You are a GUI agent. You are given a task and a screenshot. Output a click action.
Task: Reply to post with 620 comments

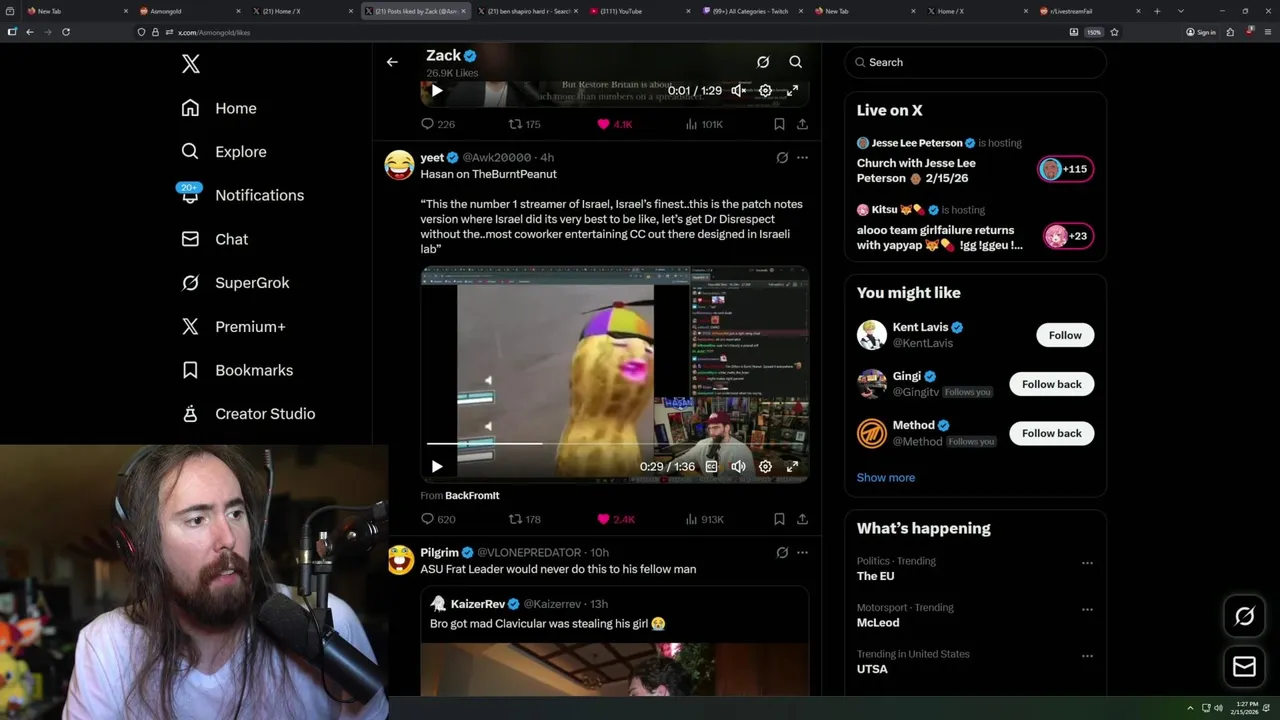coord(438,519)
